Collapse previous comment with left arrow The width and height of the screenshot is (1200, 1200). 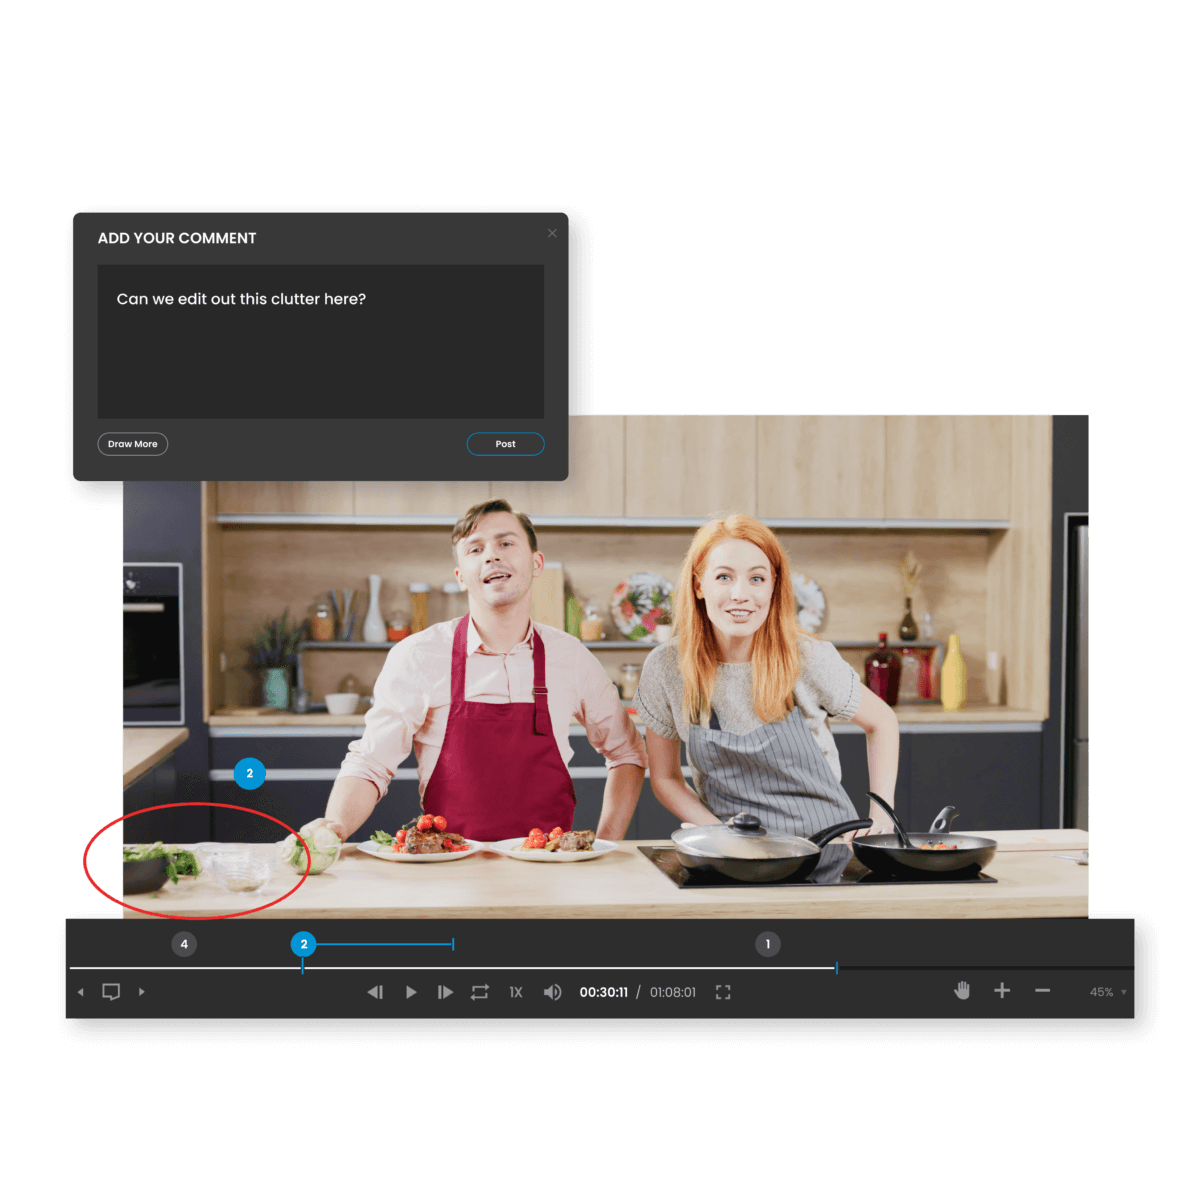[x=81, y=991]
